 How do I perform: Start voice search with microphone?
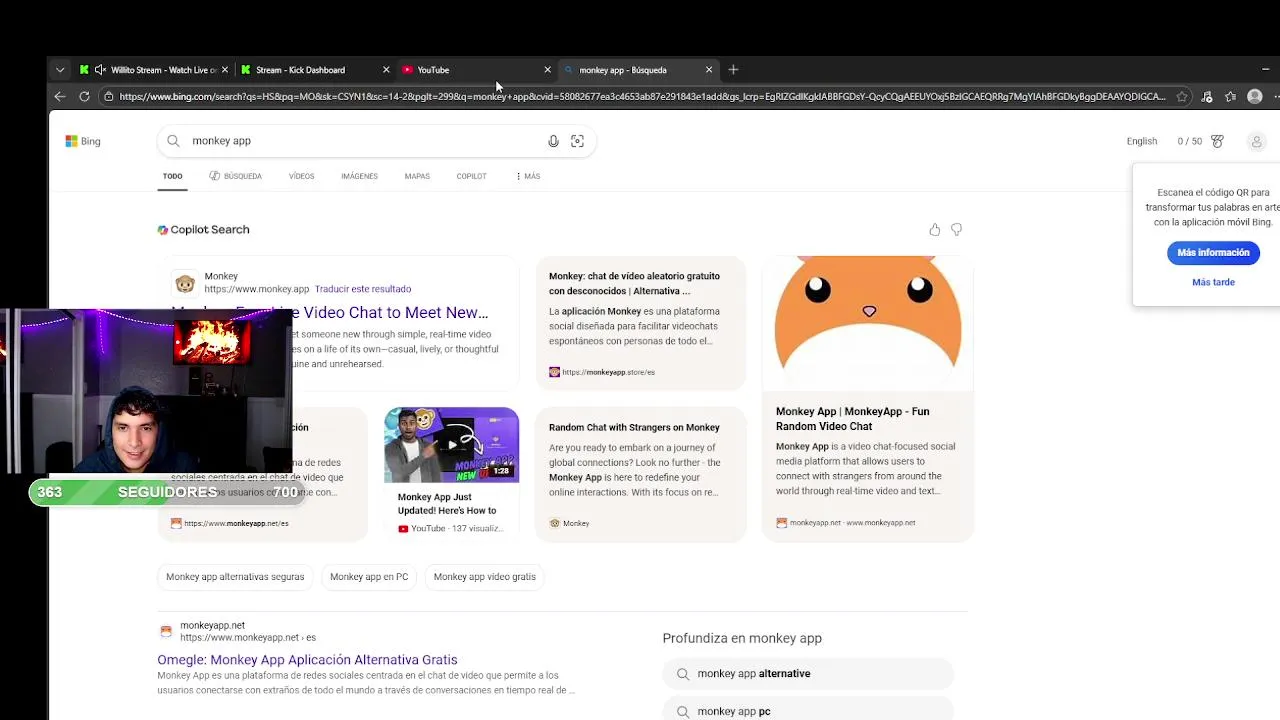tap(553, 141)
